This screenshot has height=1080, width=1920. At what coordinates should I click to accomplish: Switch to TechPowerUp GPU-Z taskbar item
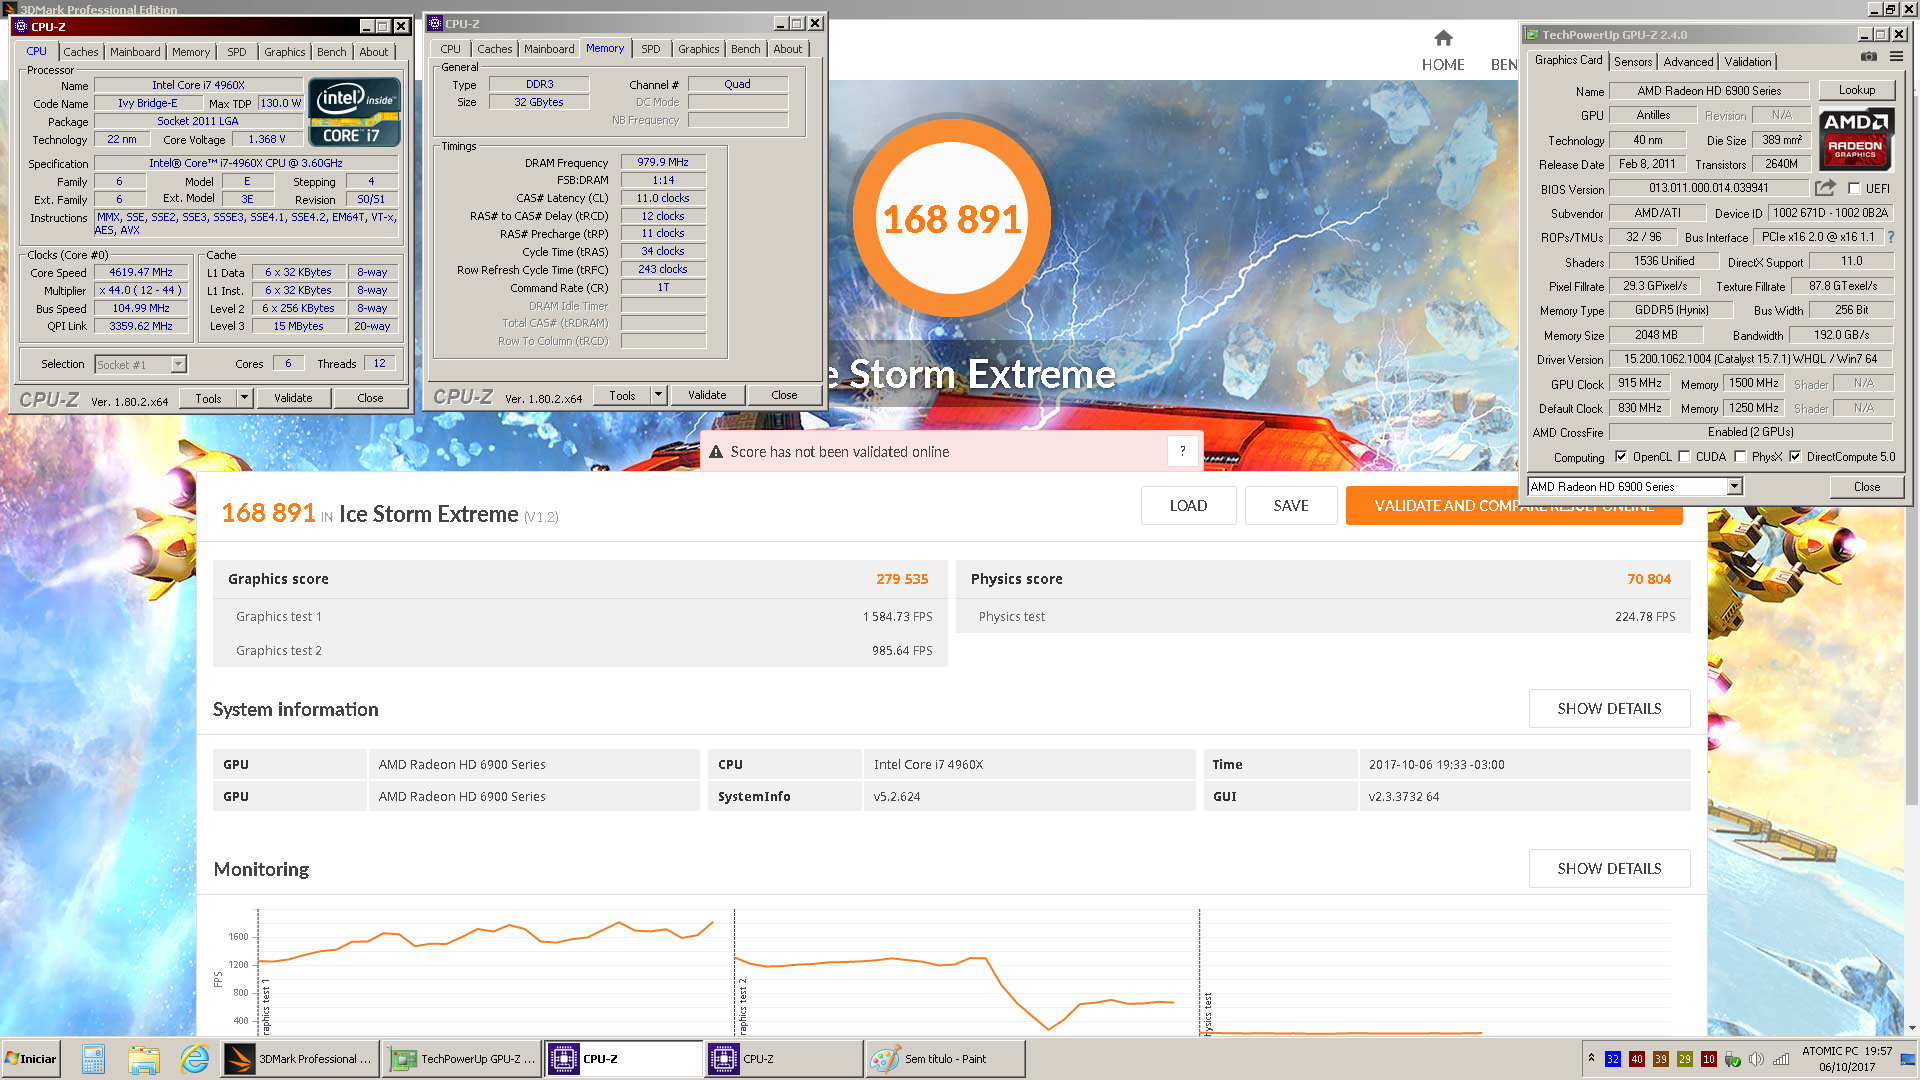click(462, 1059)
